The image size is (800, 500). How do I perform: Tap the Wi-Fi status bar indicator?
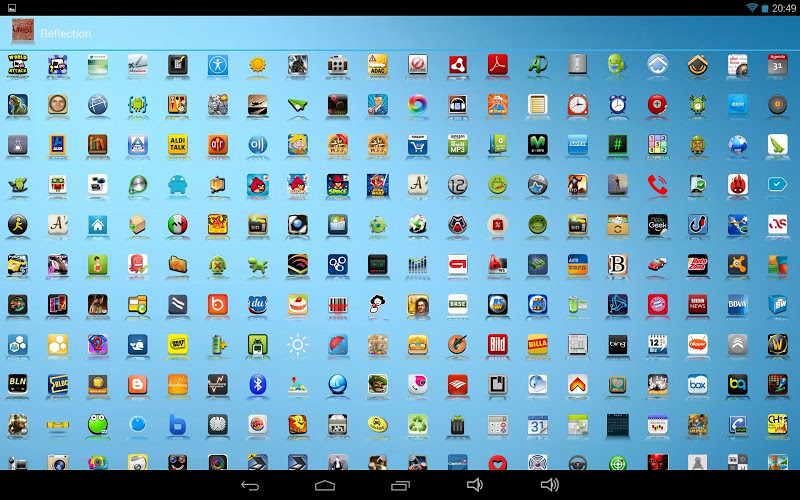[752, 8]
